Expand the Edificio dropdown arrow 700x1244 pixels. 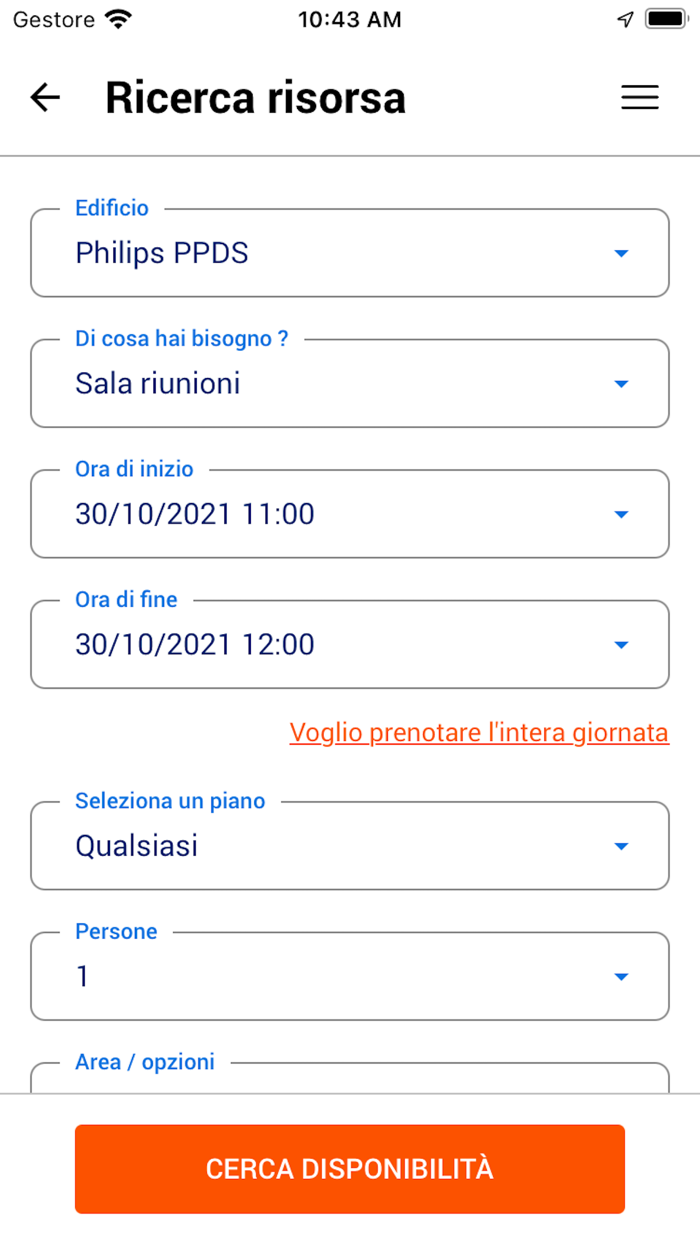tap(621, 254)
